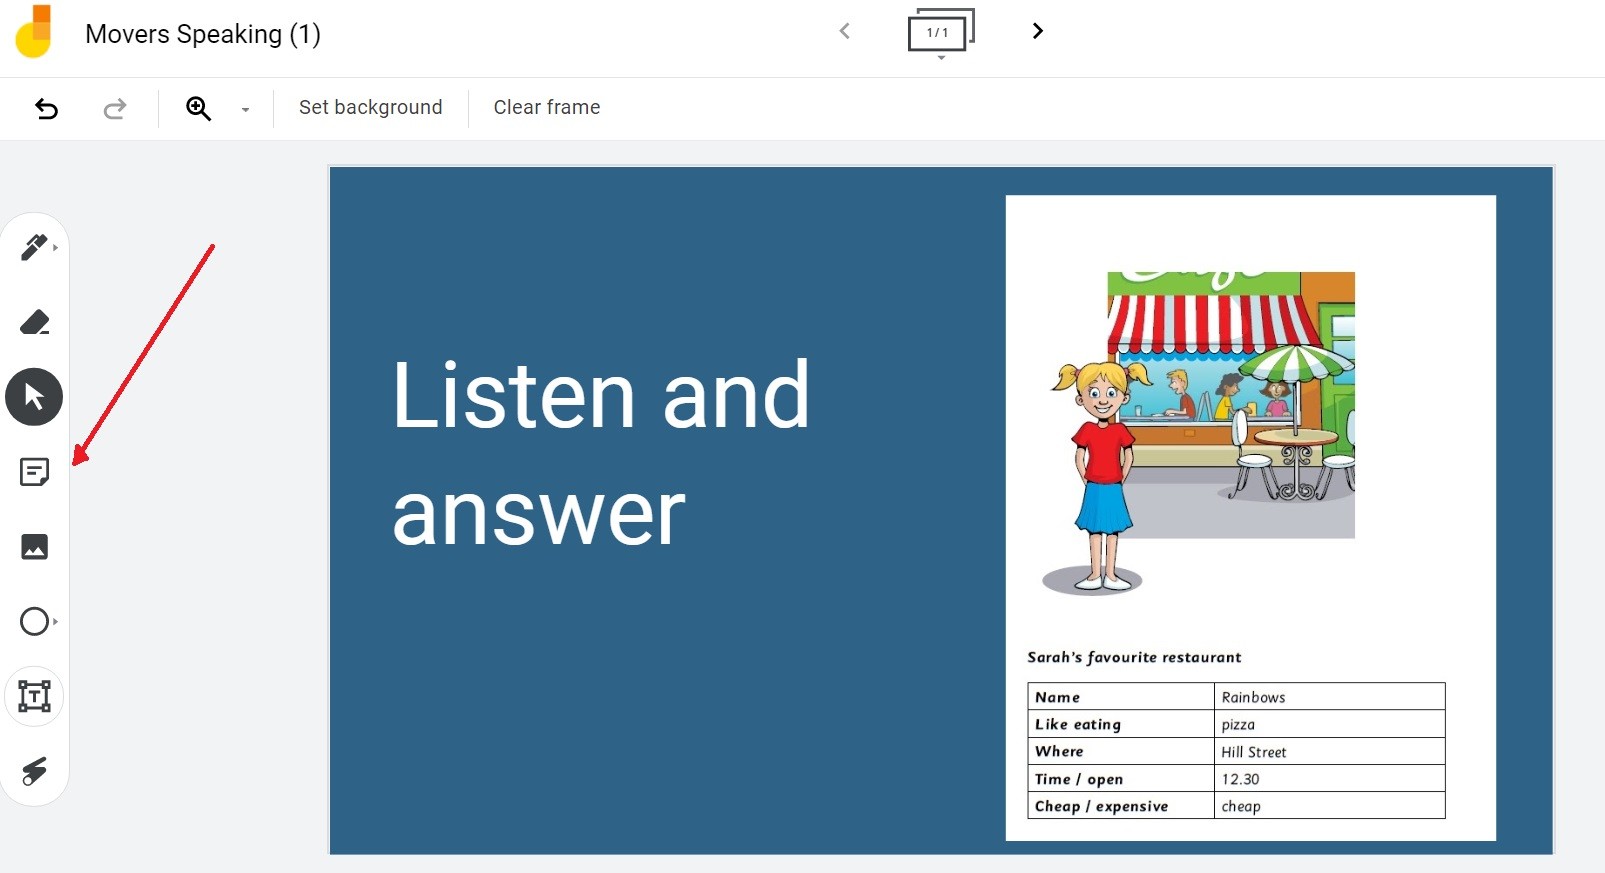The width and height of the screenshot is (1605, 873).
Task: Go to the next frame
Action: coord(1037,31)
